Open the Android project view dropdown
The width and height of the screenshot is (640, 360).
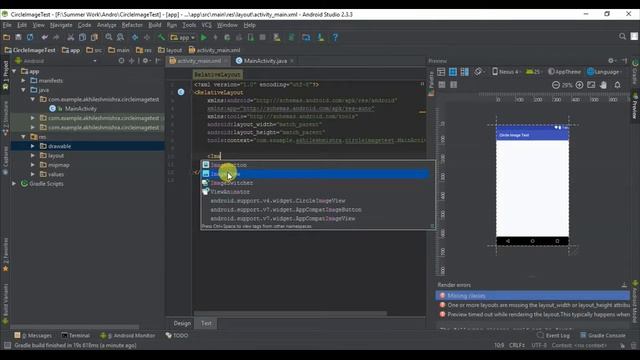(x=56, y=61)
